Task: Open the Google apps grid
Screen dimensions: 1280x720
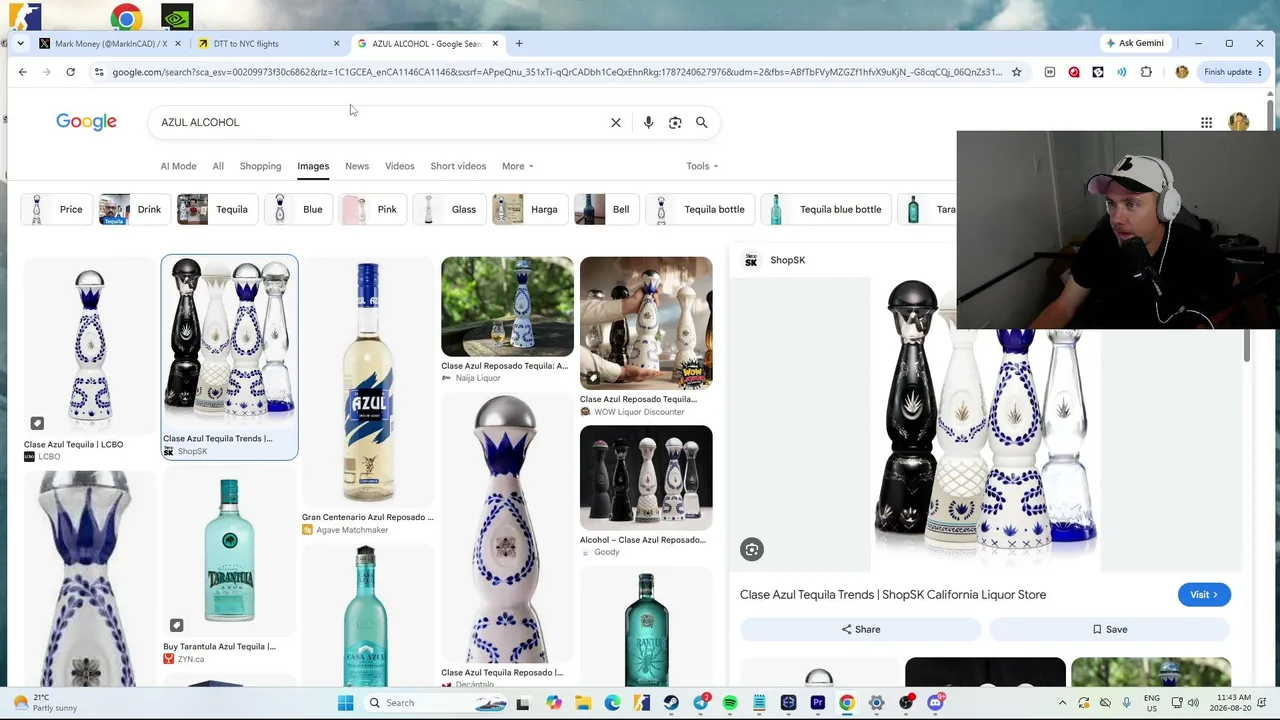Action: (x=1207, y=122)
